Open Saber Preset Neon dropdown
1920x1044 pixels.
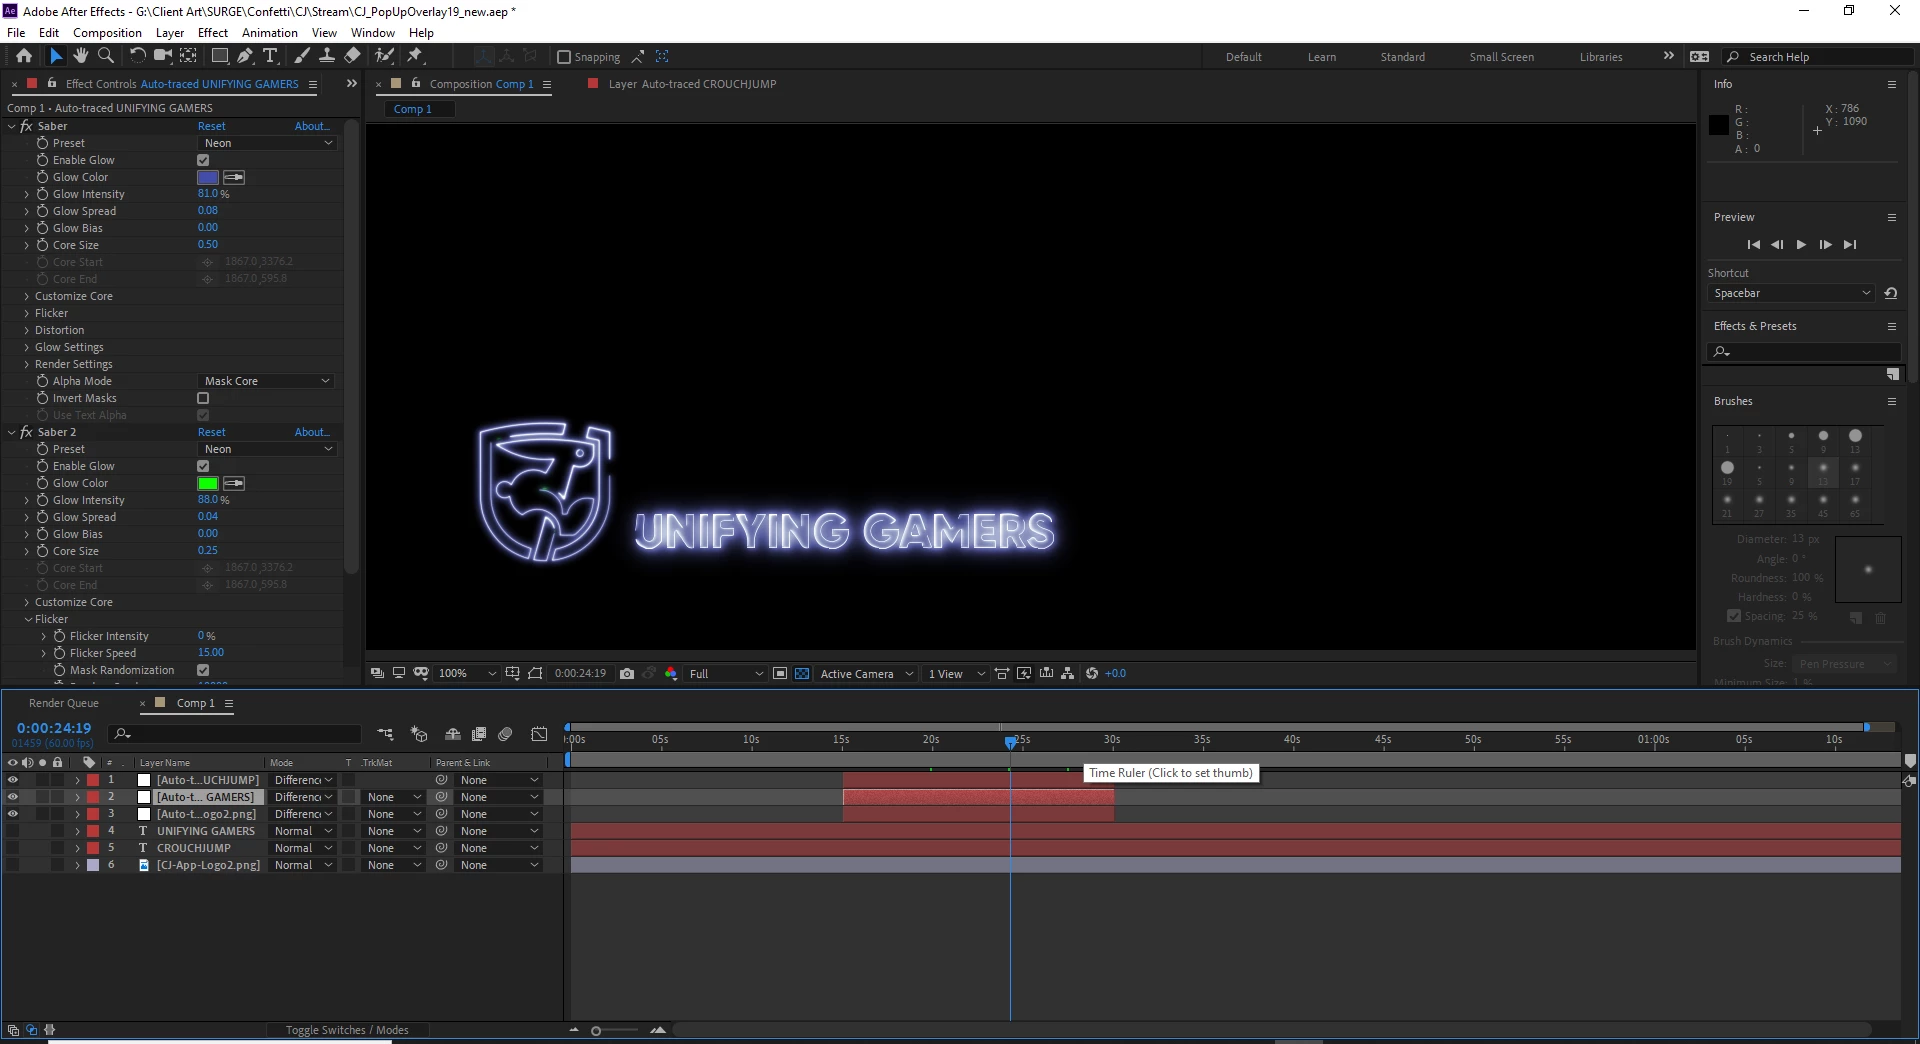click(267, 143)
